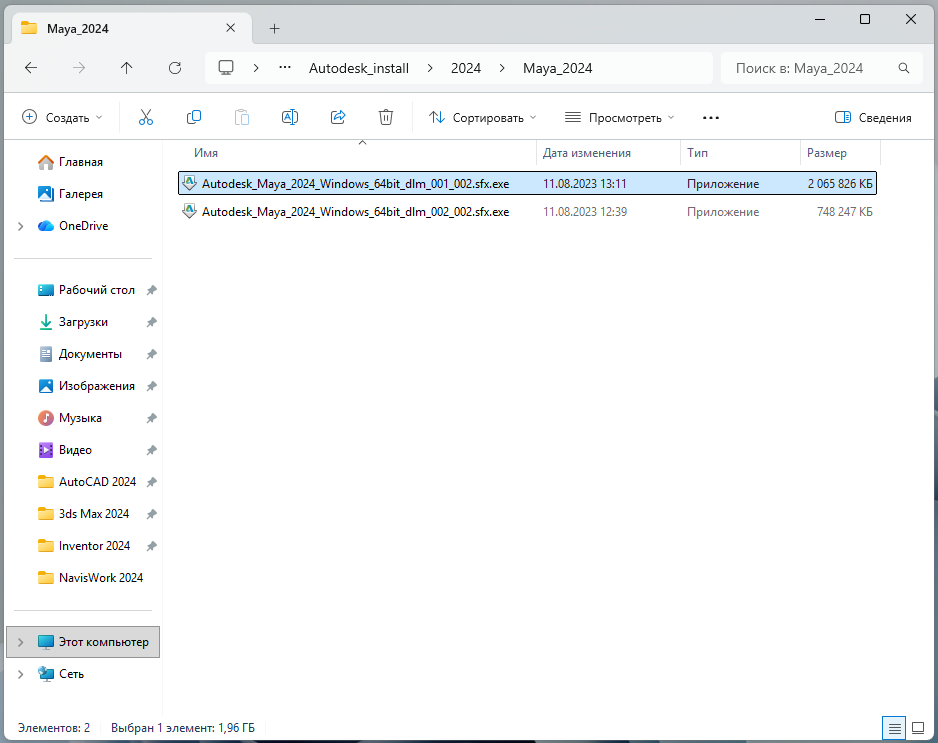Click the Cut scissors icon

tap(146, 117)
